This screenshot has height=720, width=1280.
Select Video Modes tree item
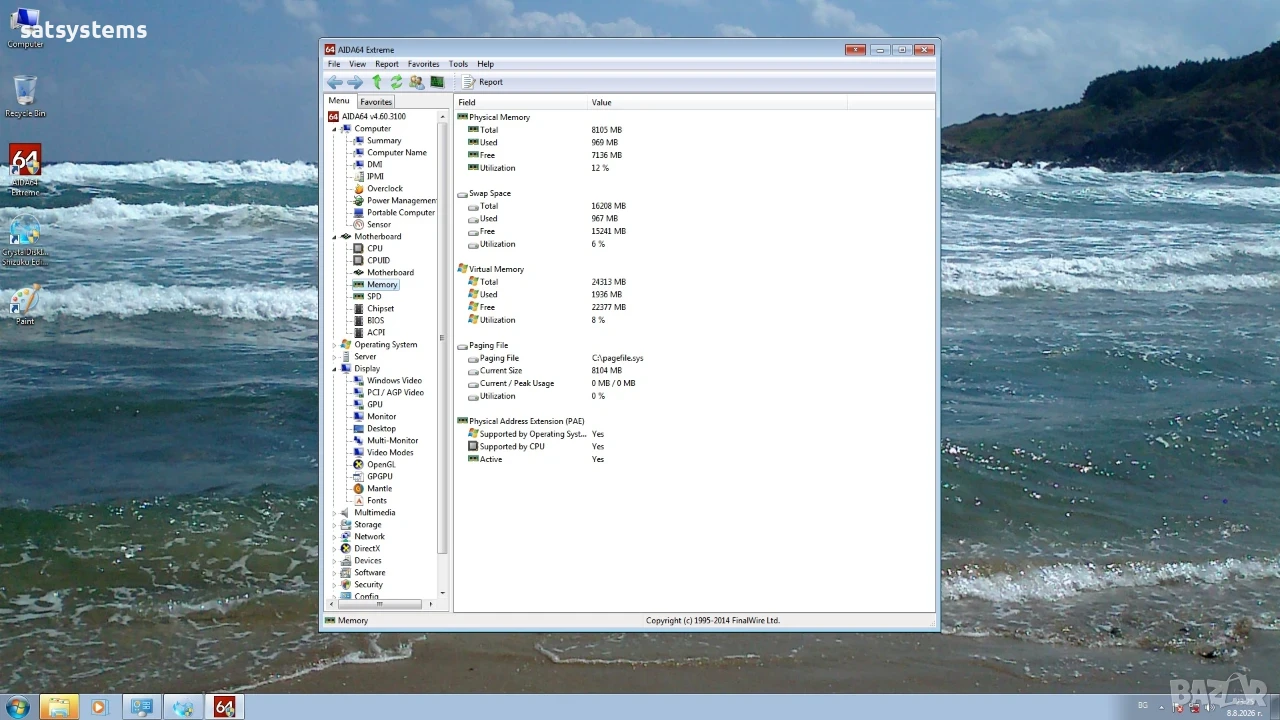pyautogui.click(x=390, y=453)
